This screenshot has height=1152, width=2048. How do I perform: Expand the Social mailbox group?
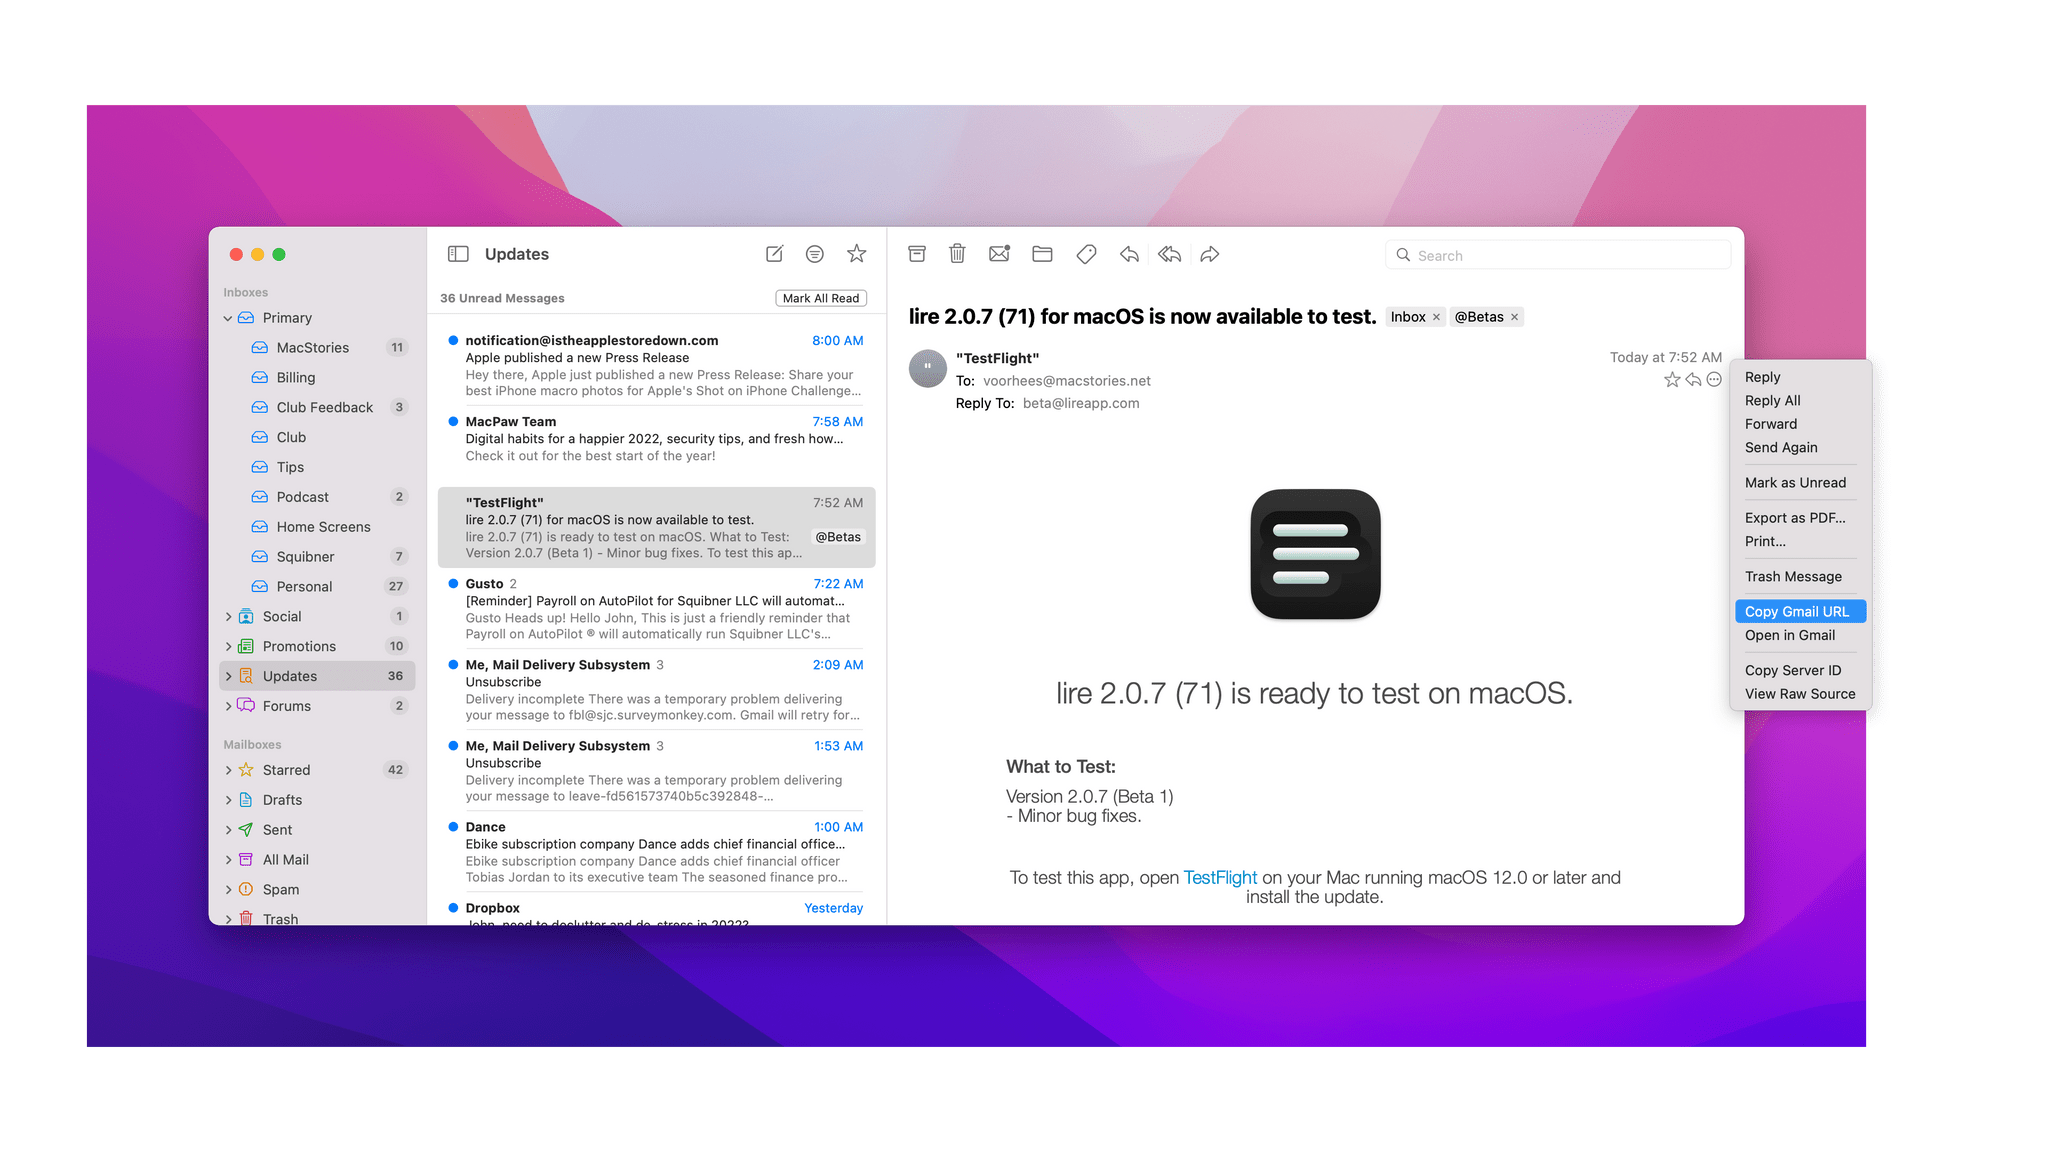coord(228,616)
